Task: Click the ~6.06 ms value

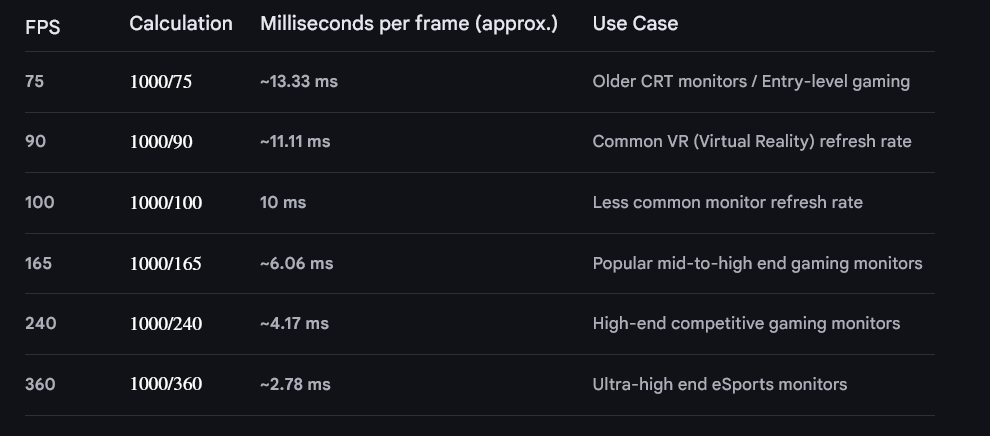Action: (296, 263)
